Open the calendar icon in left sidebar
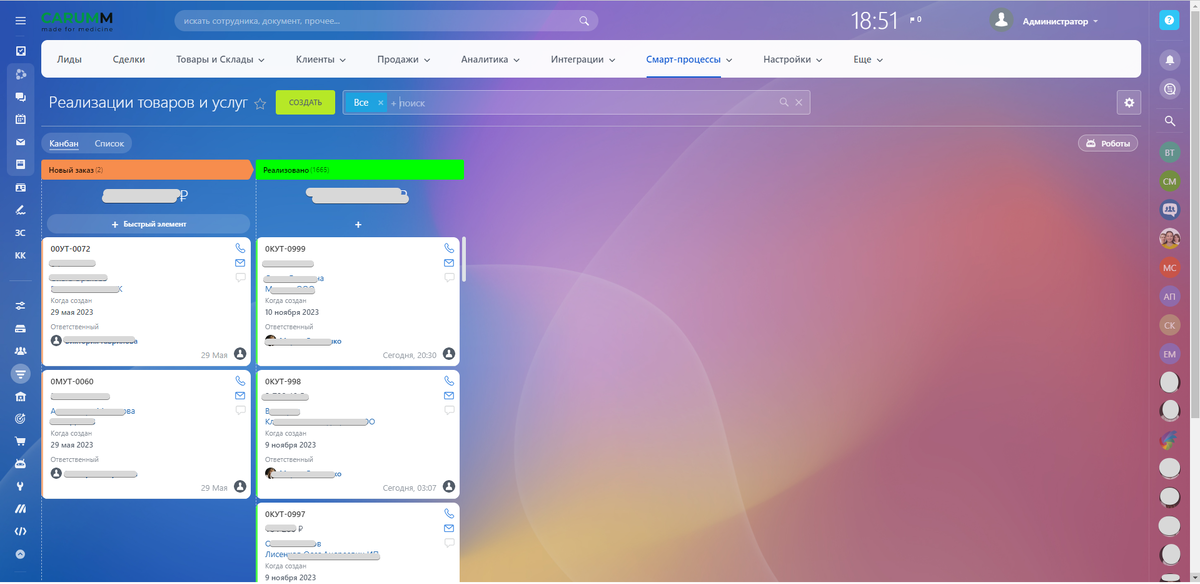Screen dimensions: 1200x584 click(21, 119)
